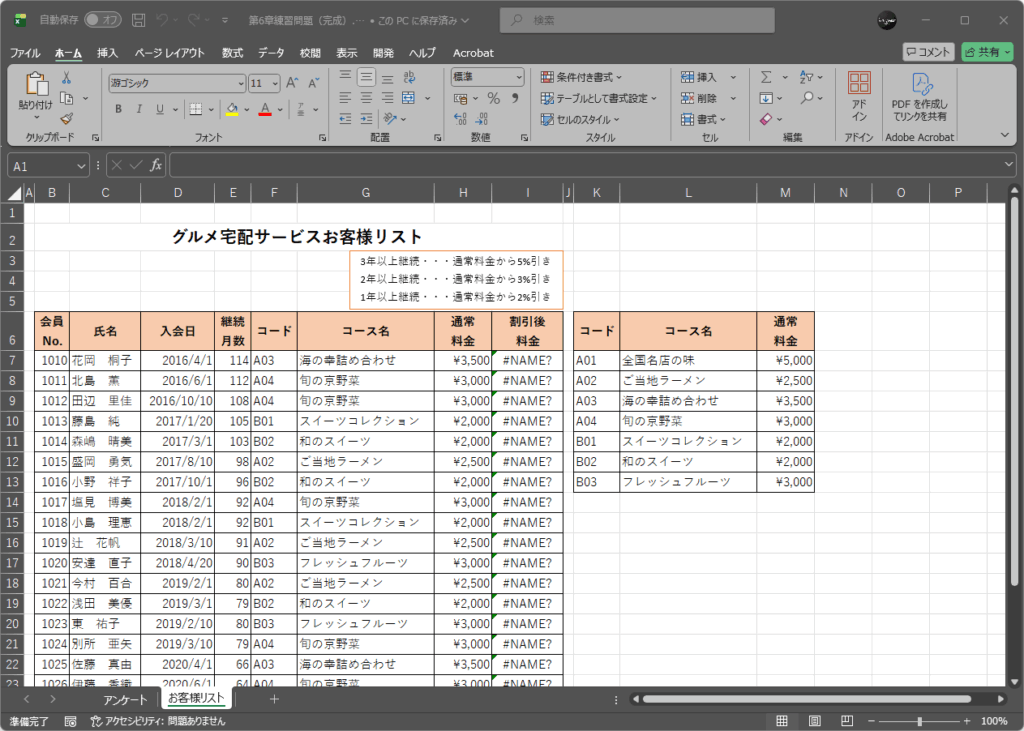Click the コメント comments button

point(928,52)
